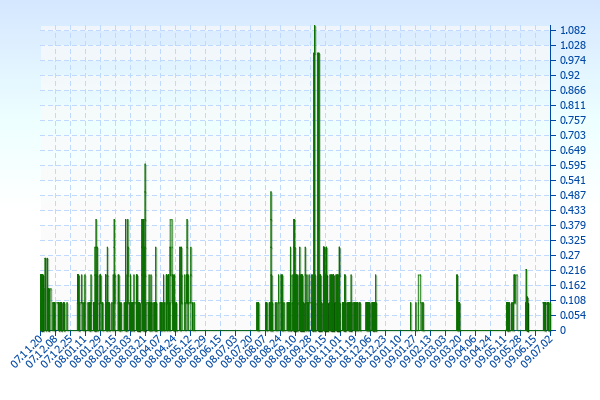Click the 09.02.13 date label
This screenshot has height=400, width=600.
416,351
